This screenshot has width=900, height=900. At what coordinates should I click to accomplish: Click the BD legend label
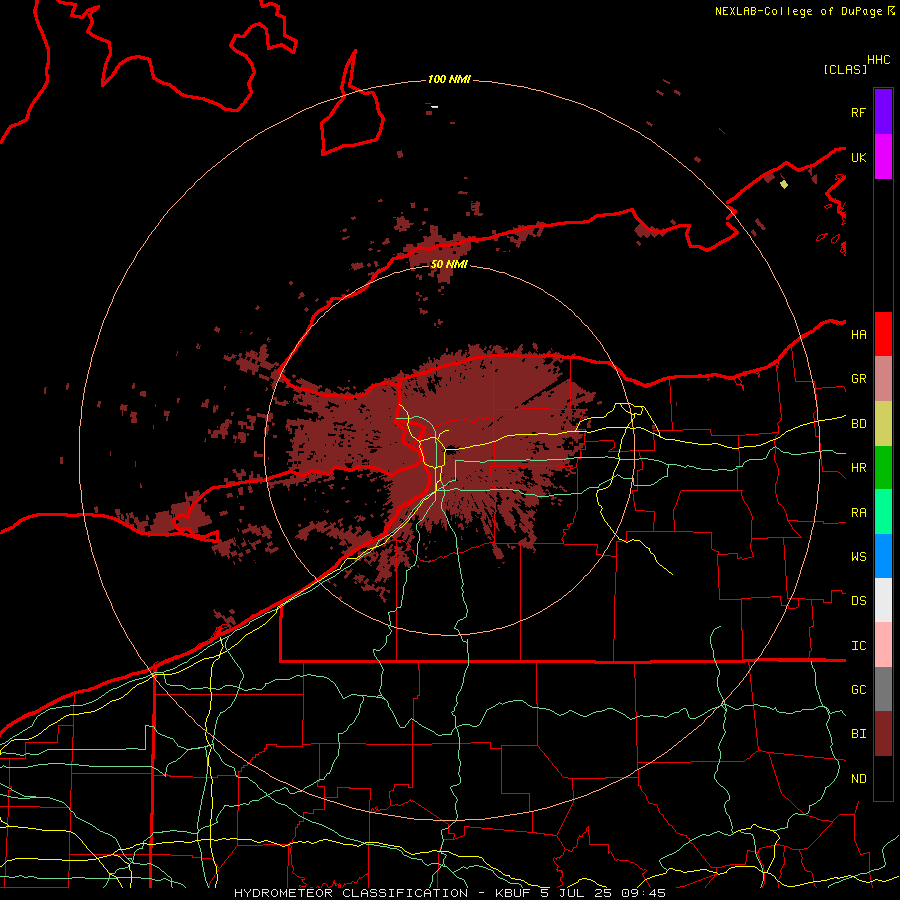click(858, 424)
